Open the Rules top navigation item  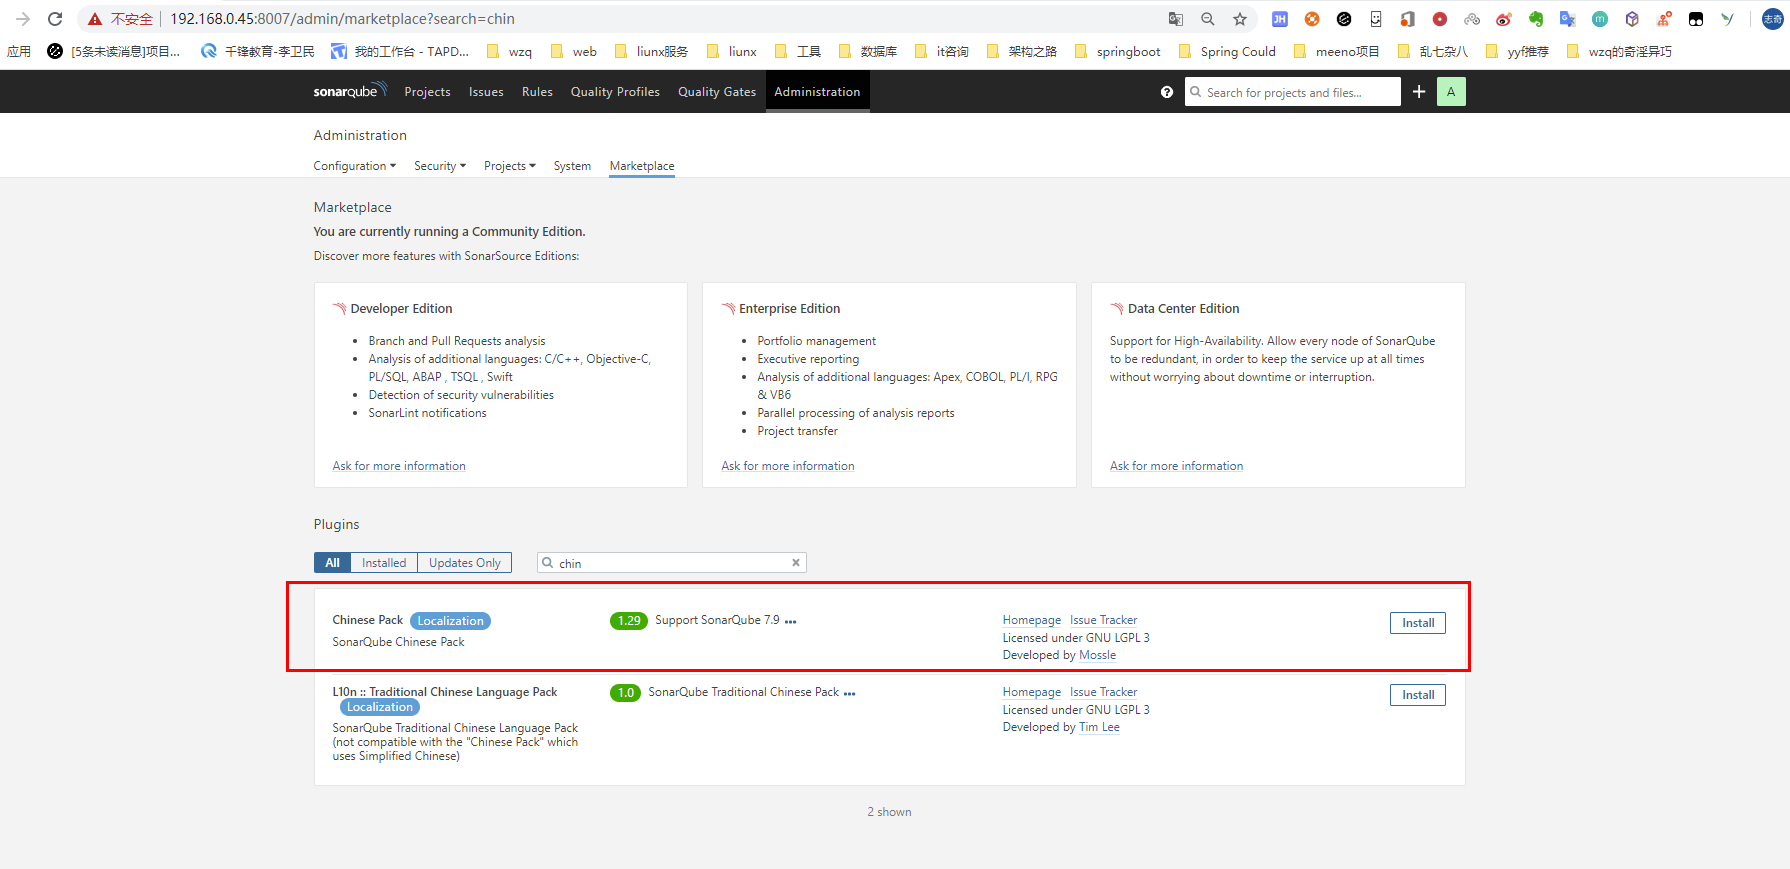(x=537, y=92)
